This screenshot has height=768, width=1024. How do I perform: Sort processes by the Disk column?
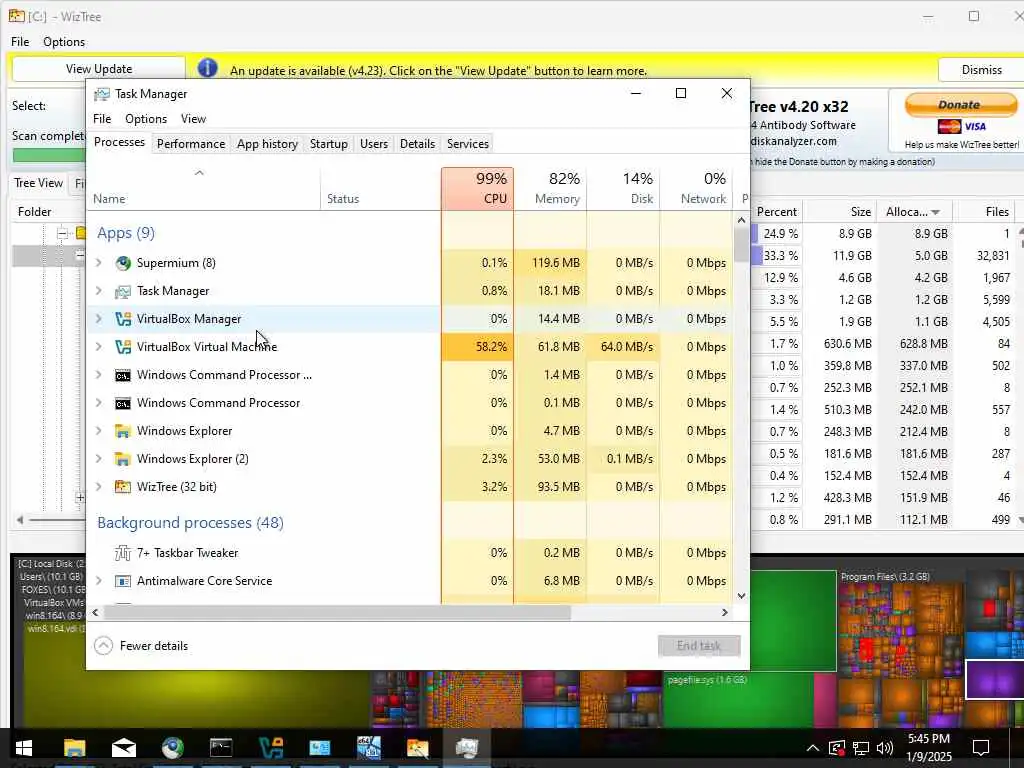click(624, 189)
